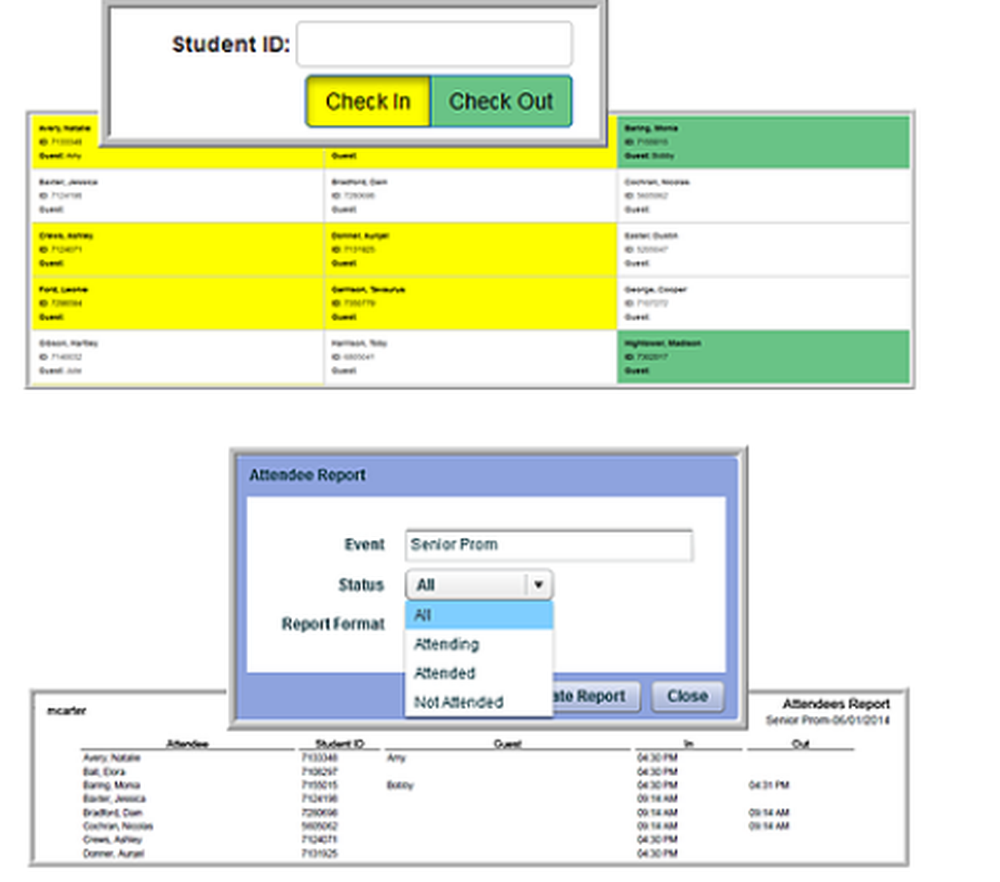Click the 04:31 PM out time
Image resolution: width=1000 pixels, height=882 pixels.
click(768, 785)
